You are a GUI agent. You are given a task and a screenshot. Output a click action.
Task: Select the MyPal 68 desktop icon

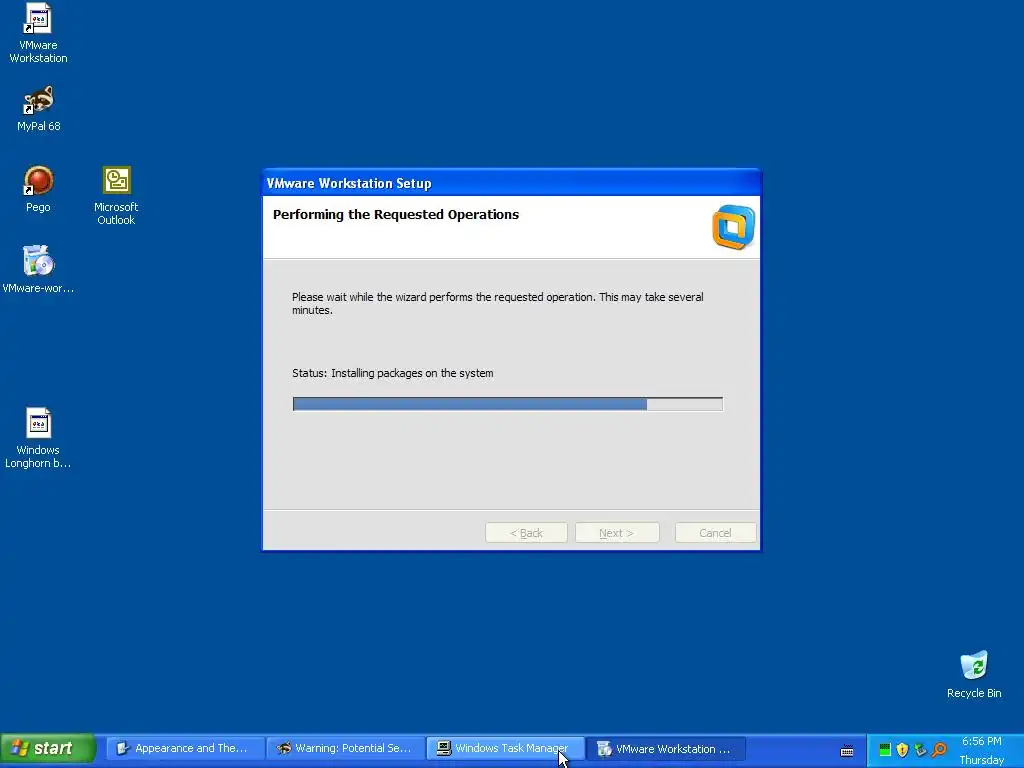click(x=38, y=108)
